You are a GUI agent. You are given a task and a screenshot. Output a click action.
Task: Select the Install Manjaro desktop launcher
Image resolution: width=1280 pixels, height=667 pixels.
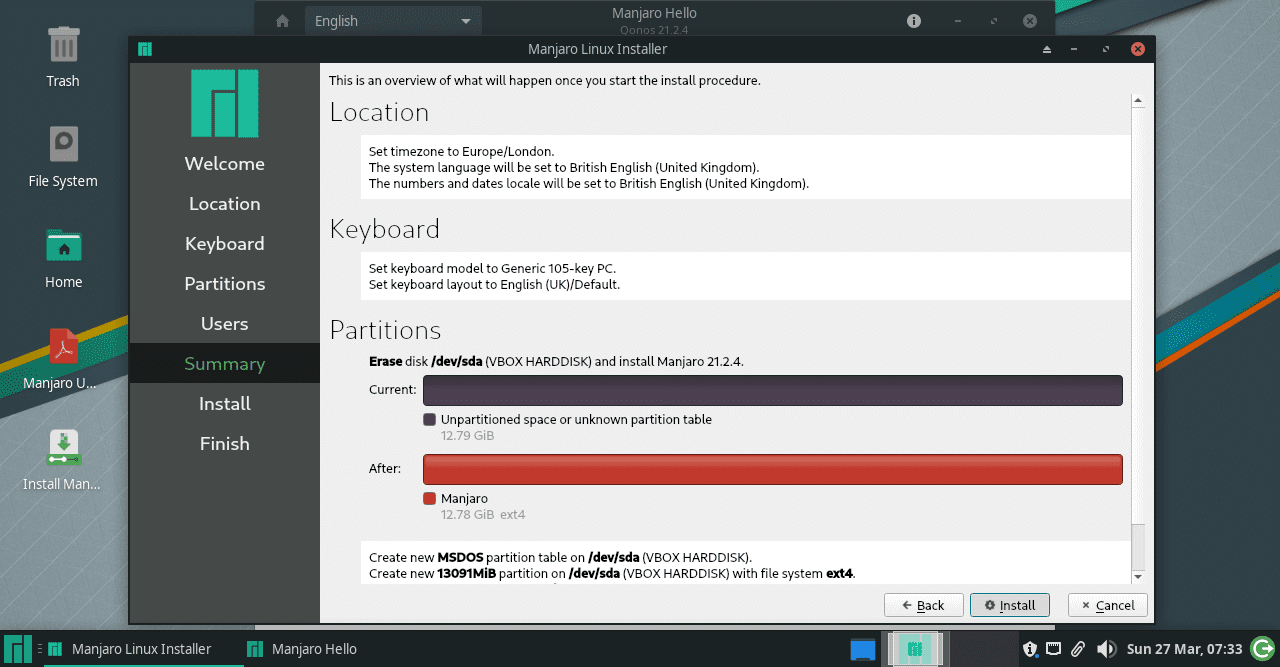[63, 448]
